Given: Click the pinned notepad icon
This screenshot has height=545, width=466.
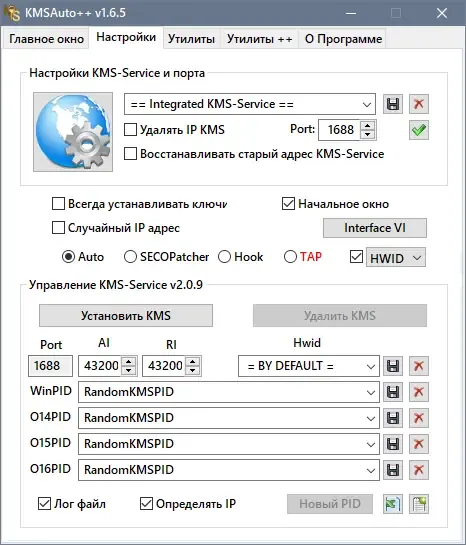Looking at the screenshot, I should point(419,504).
